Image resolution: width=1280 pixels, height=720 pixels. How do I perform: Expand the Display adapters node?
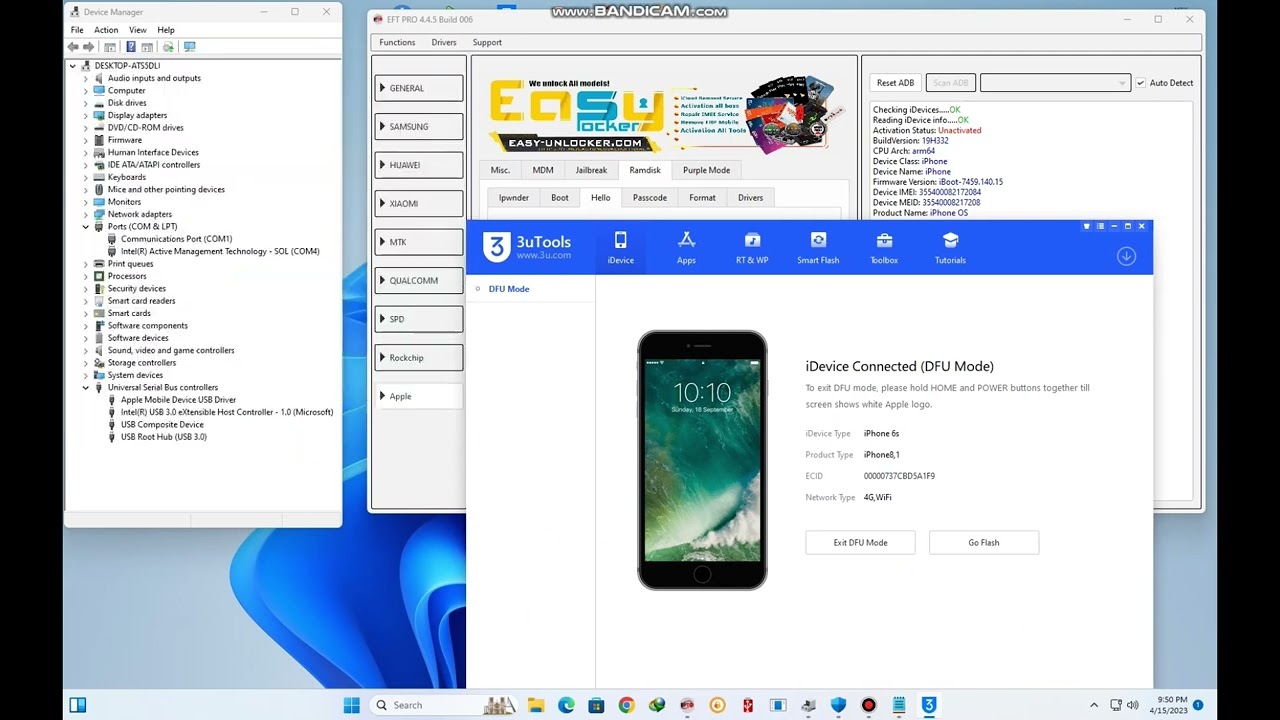pos(86,115)
